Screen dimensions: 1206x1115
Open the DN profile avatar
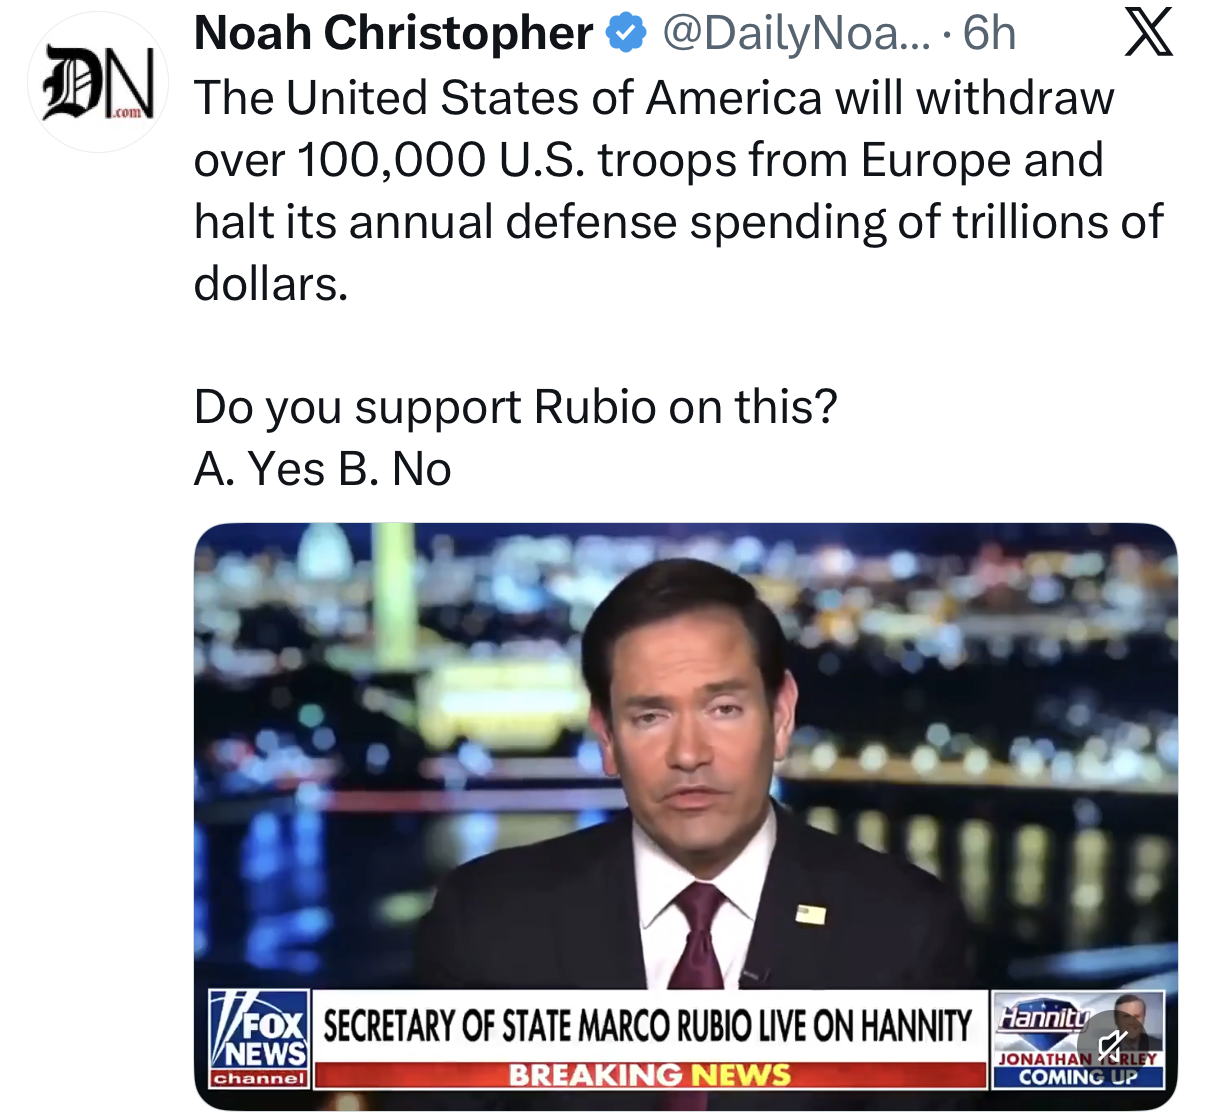pos(98,83)
